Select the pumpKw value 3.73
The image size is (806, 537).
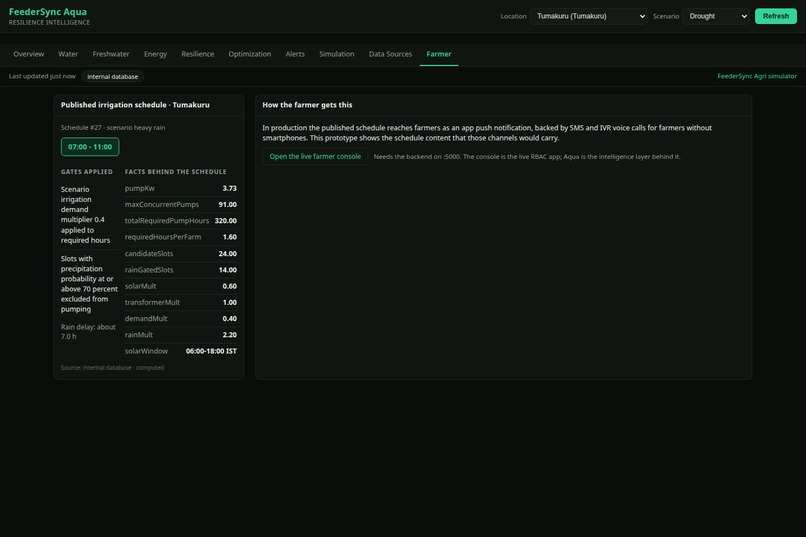point(229,189)
